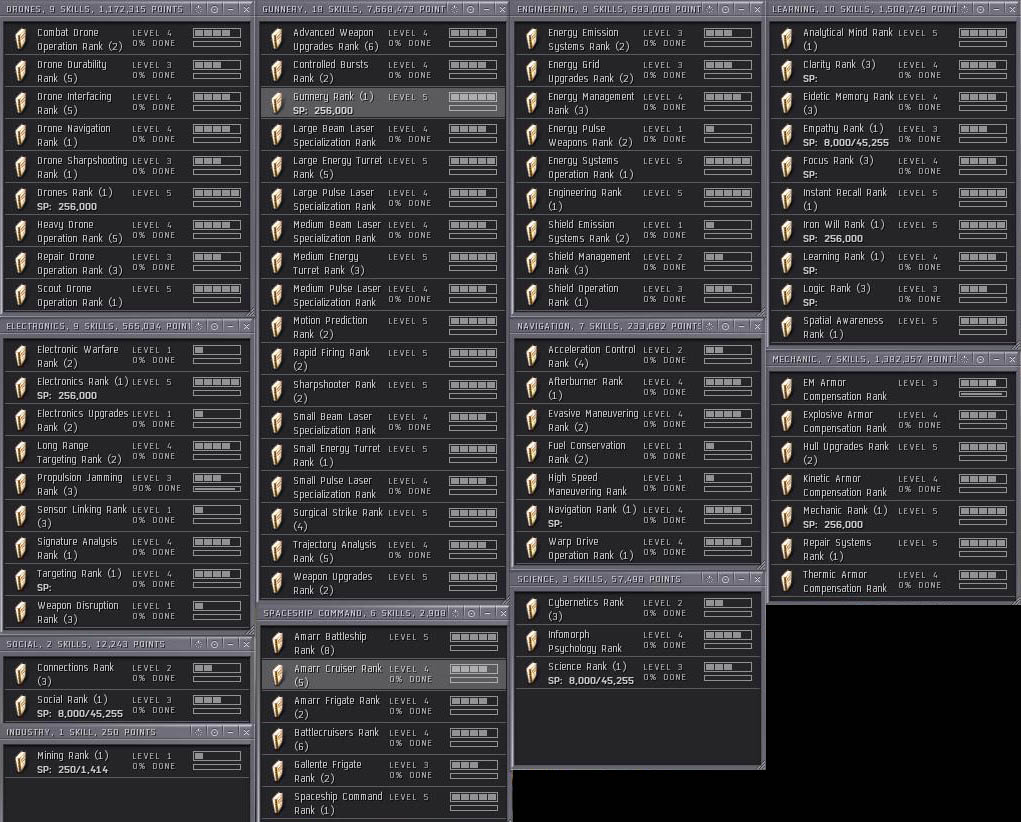Screen dimensions: 1021x822
Task: Toggle the pin icon on the Industry window
Action: pos(199,732)
